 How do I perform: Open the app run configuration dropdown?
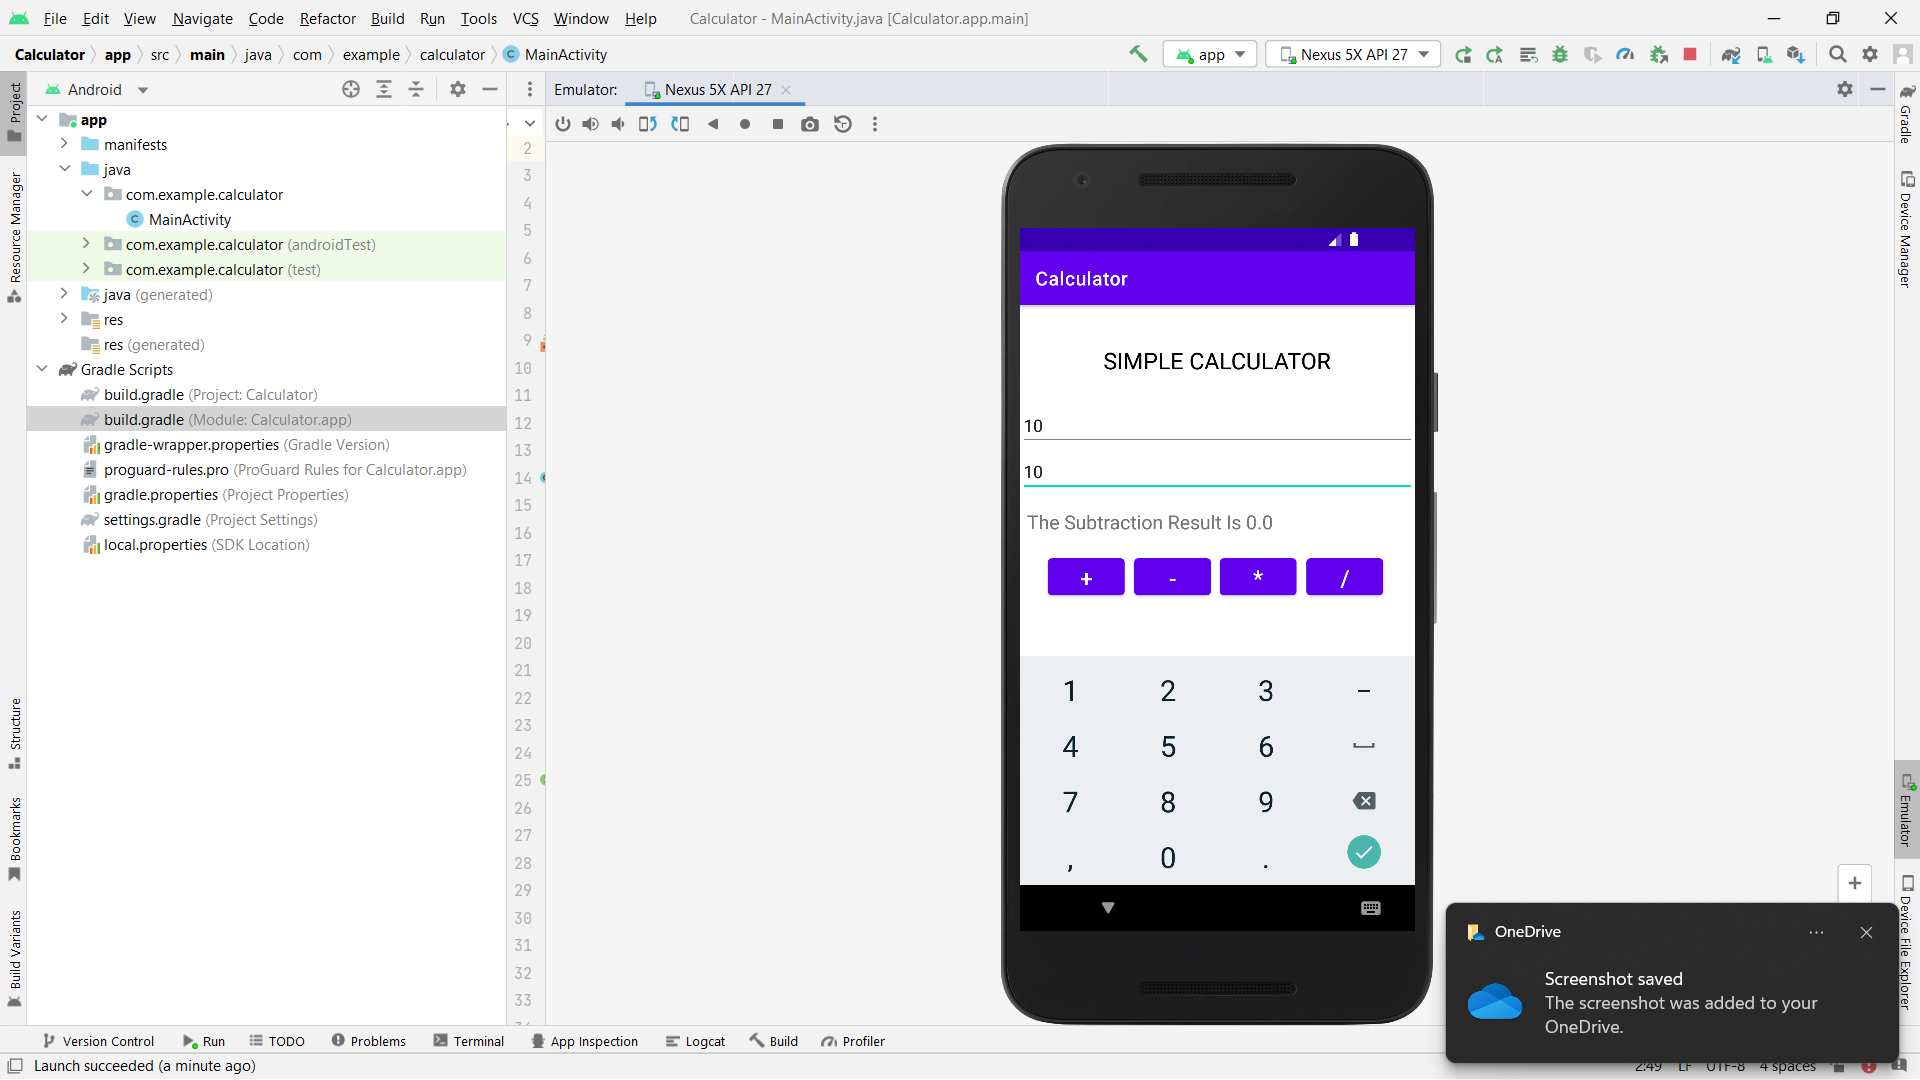tap(1210, 54)
